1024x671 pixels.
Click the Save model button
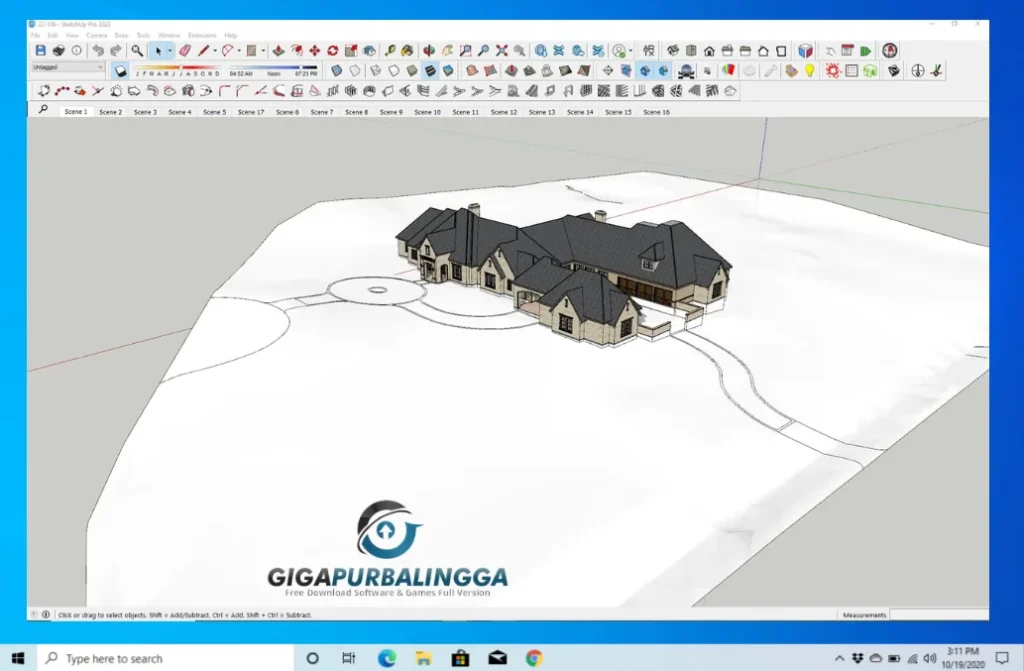(40, 50)
